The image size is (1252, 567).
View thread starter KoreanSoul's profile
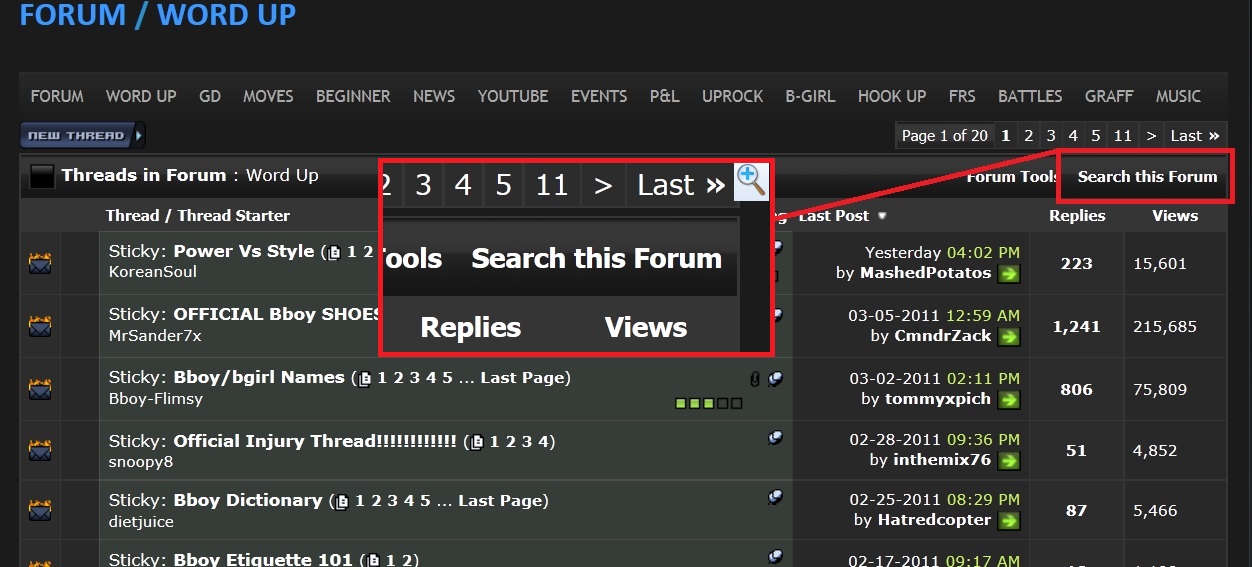153,272
